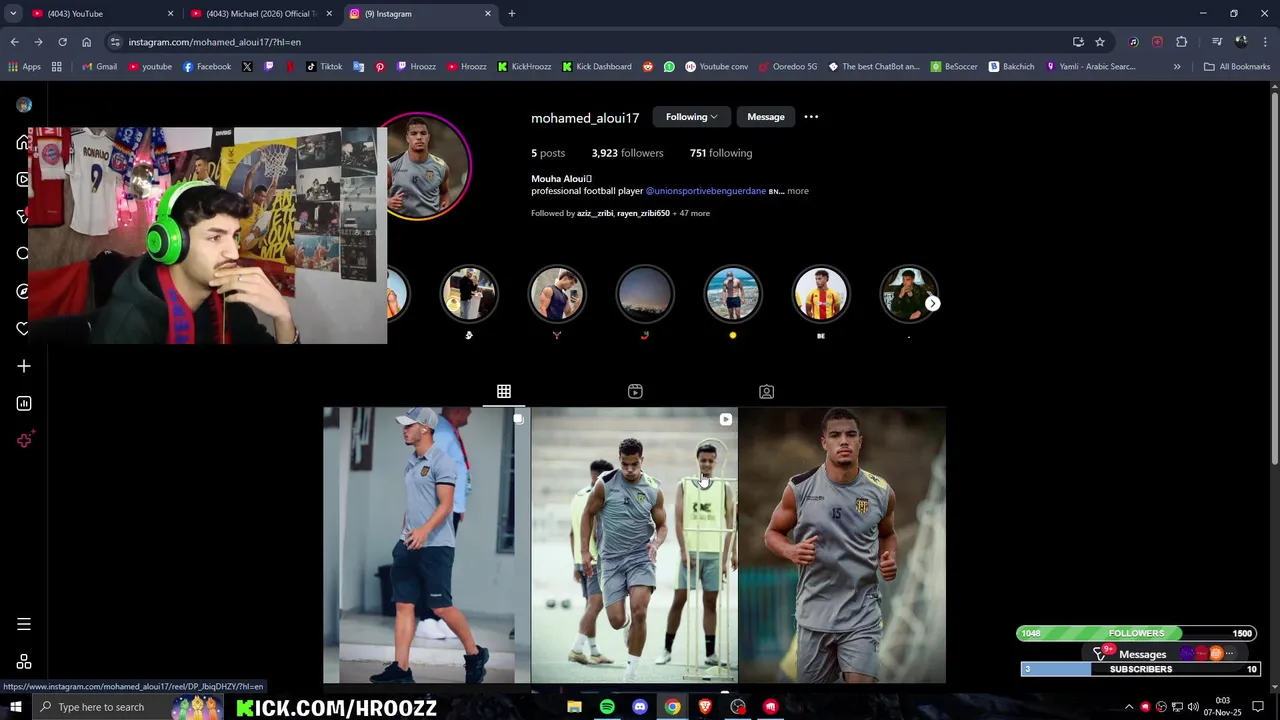Viewport: 1280px width, 720px height.
Task: Reload the page
Action: [x=62, y=42]
